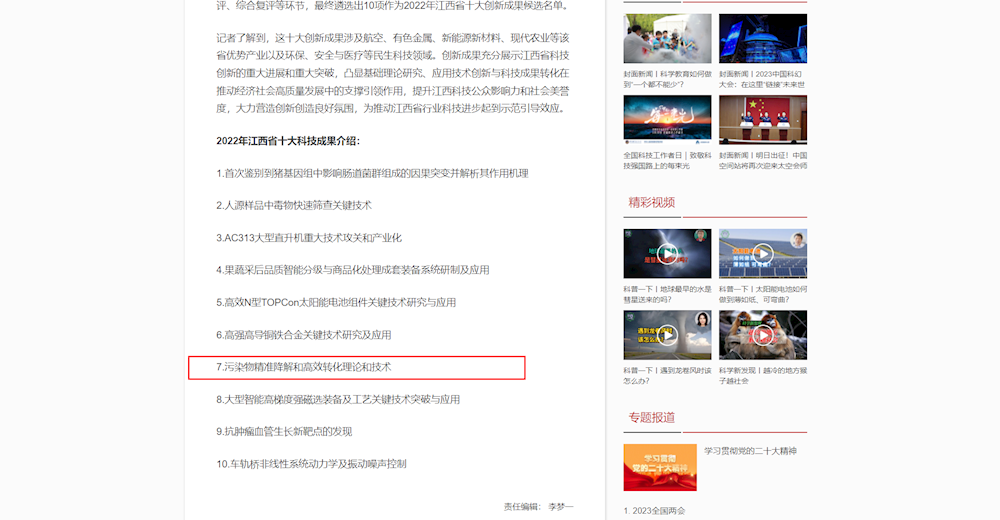
Task: Open the astronauts press conference thumbnail
Action: pos(762,120)
